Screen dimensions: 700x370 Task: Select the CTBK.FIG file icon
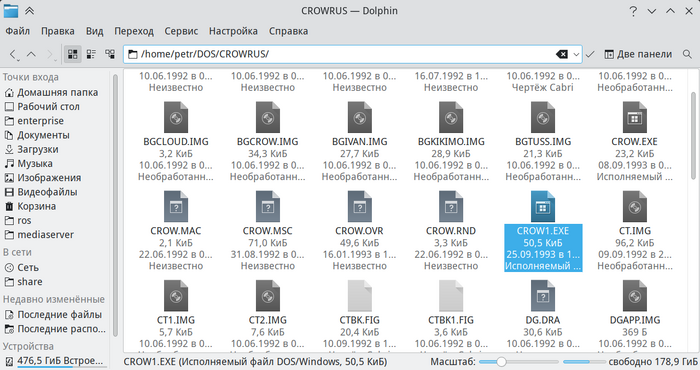coord(359,296)
